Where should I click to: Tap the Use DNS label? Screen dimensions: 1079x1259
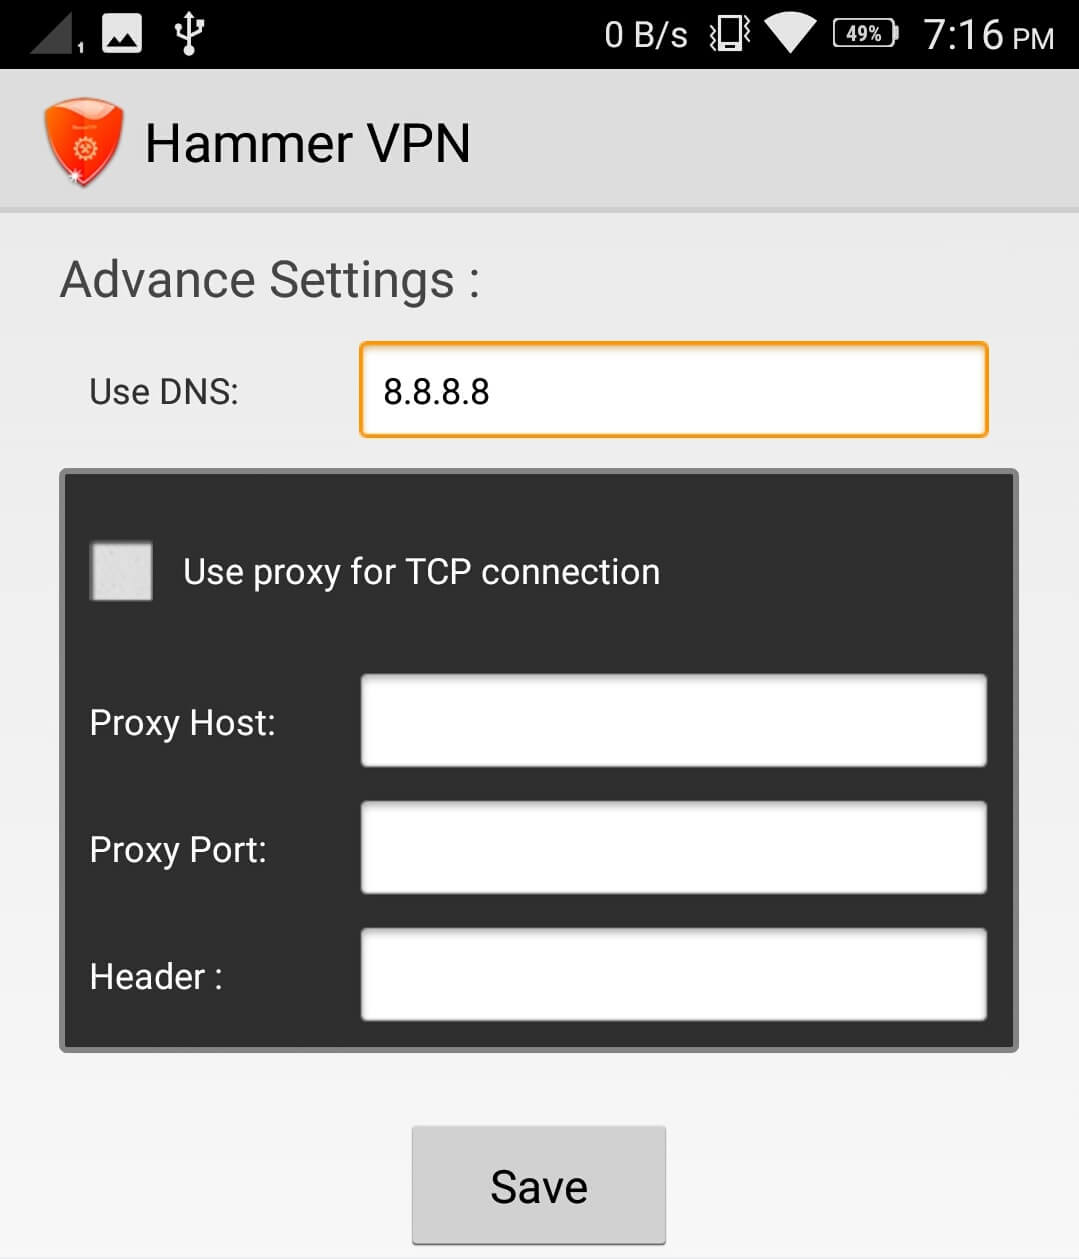point(164,391)
